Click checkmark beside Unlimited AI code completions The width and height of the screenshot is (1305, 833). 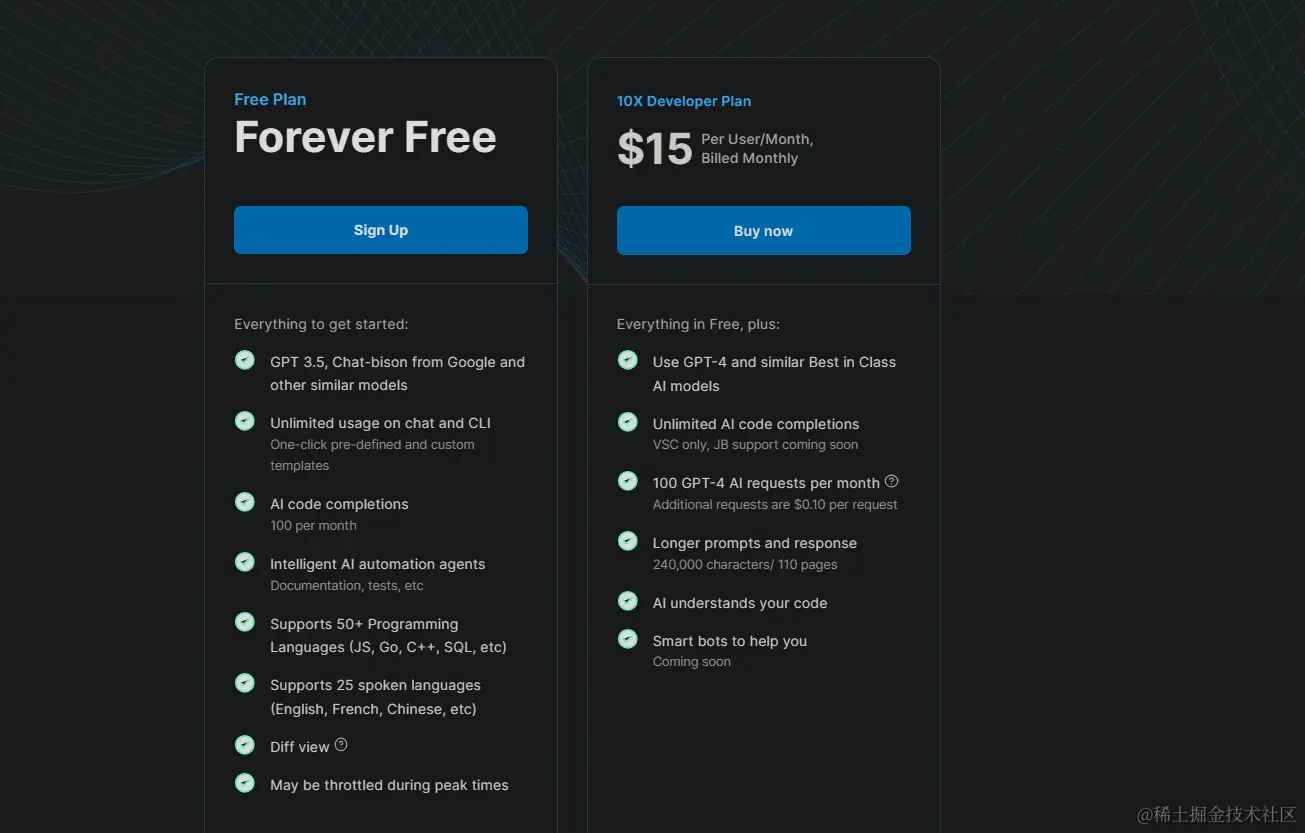628,422
